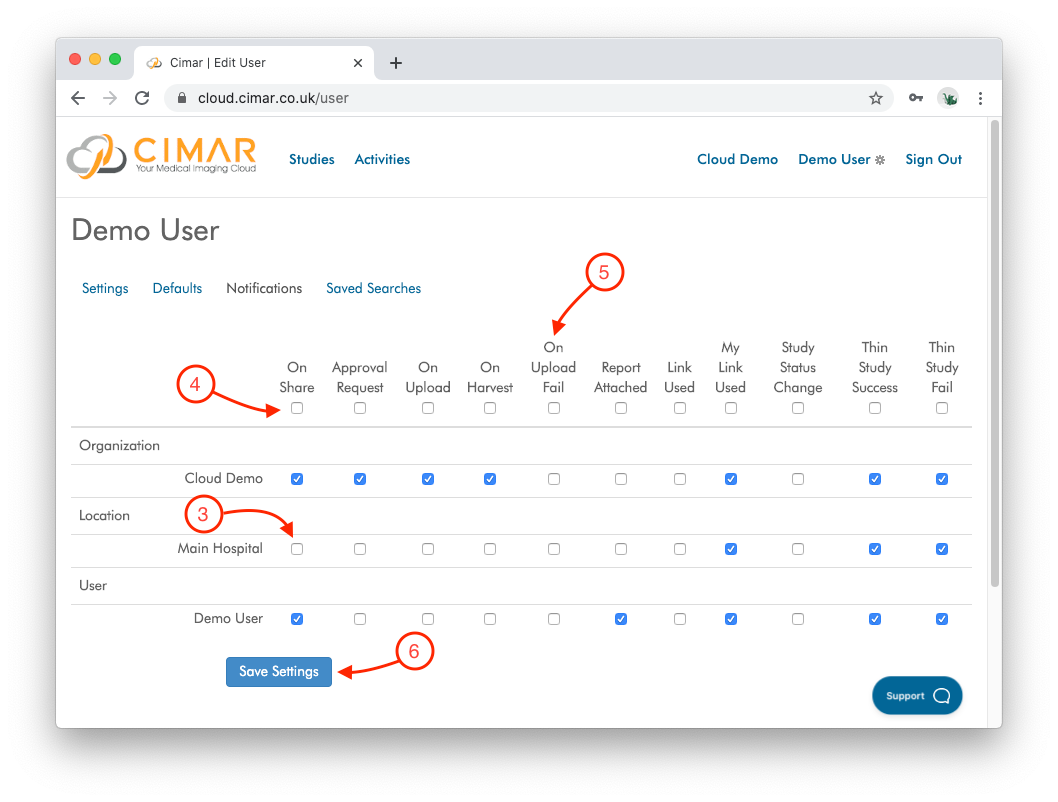The height and width of the screenshot is (802, 1058).
Task: Go back with the browser back arrow
Action: coord(78,98)
